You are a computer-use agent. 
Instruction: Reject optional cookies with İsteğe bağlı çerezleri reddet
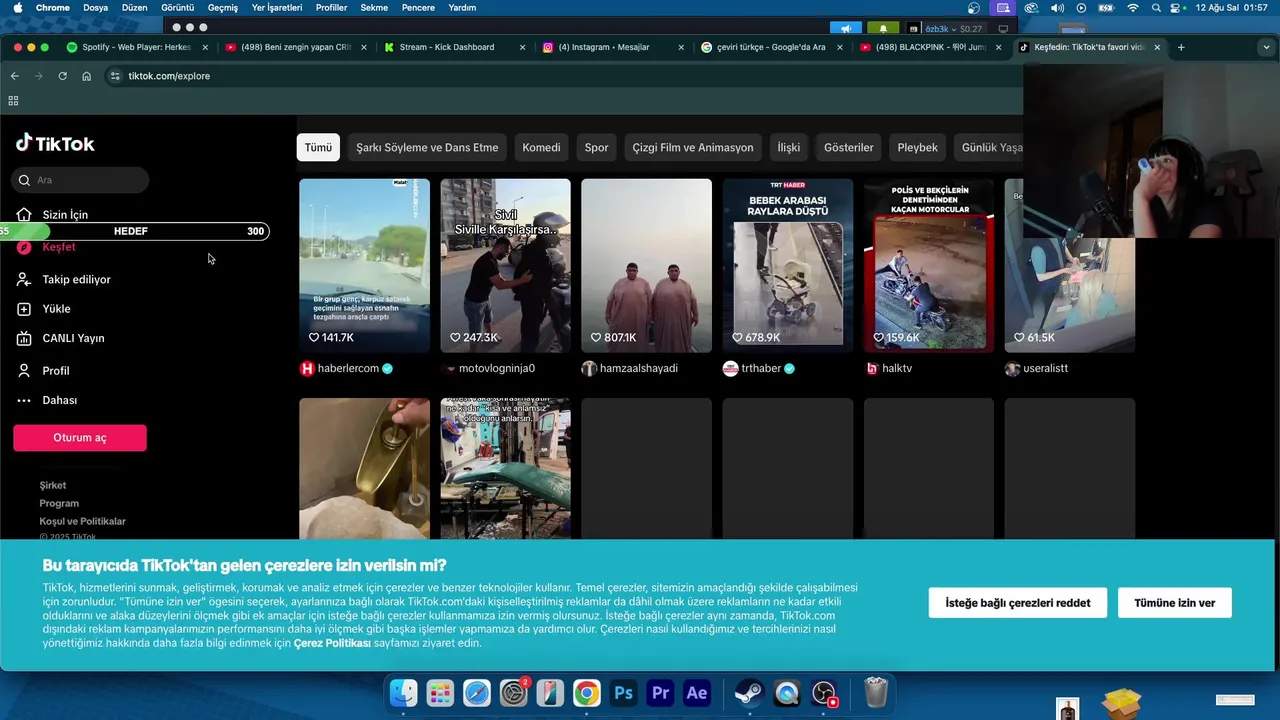click(1018, 603)
